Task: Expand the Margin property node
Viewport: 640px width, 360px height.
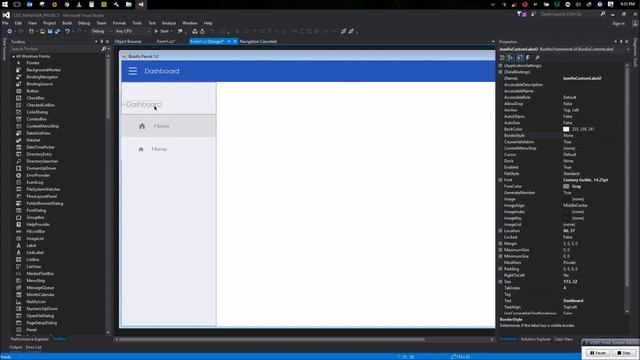Action: click(501, 243)
